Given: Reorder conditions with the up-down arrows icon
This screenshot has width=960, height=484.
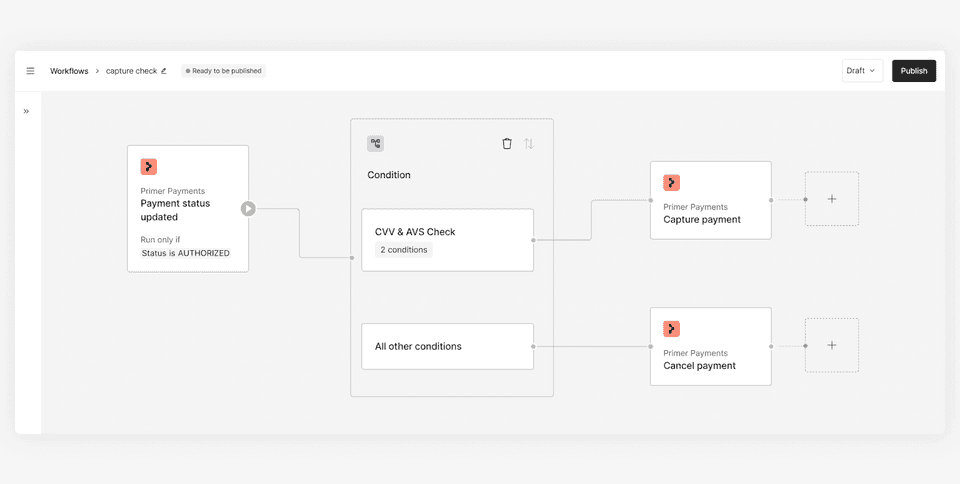Looking at the screenshot, I should [x=529, y=144].
